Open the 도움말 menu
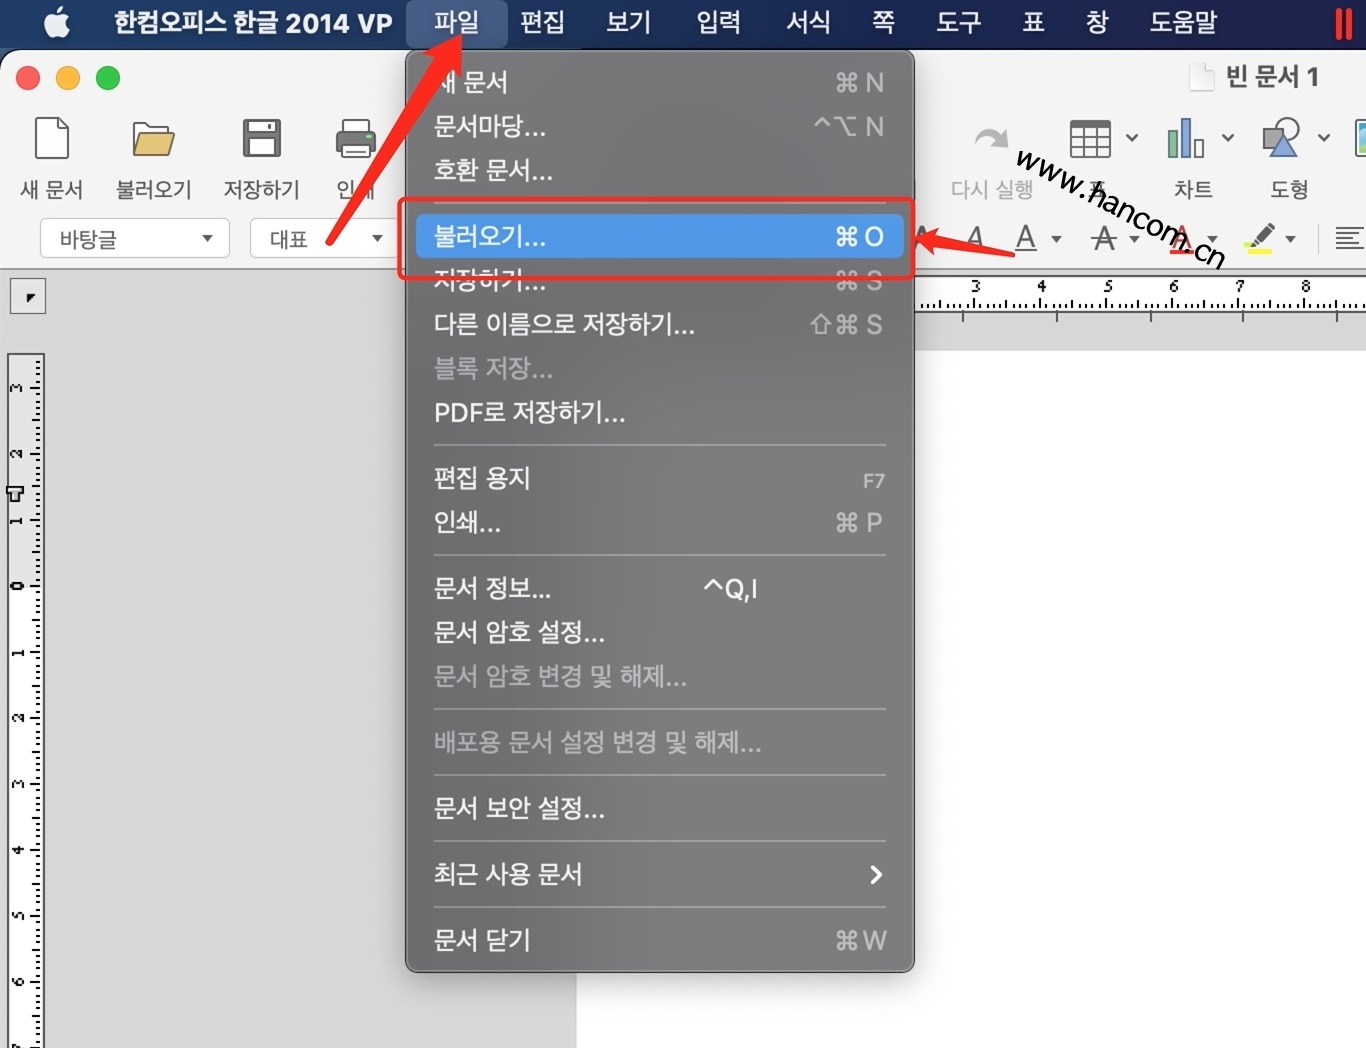The height and width of the screenshot is (1048, 1366). point(1183,23)
